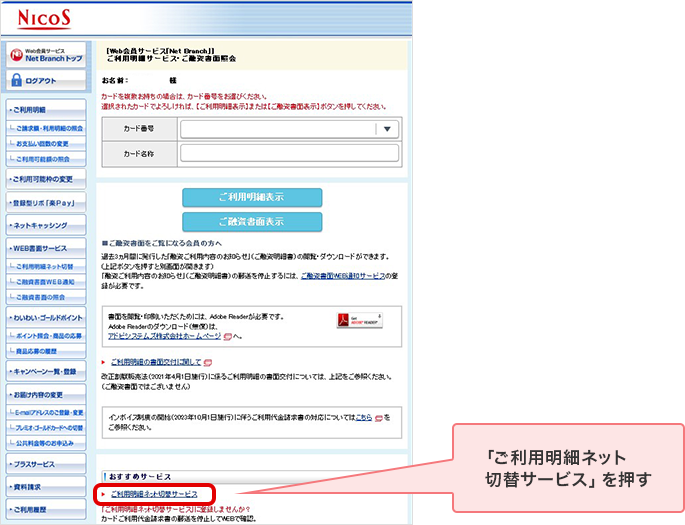
Task: Open ネットキャッシング menu
Action: coord(46,225)
